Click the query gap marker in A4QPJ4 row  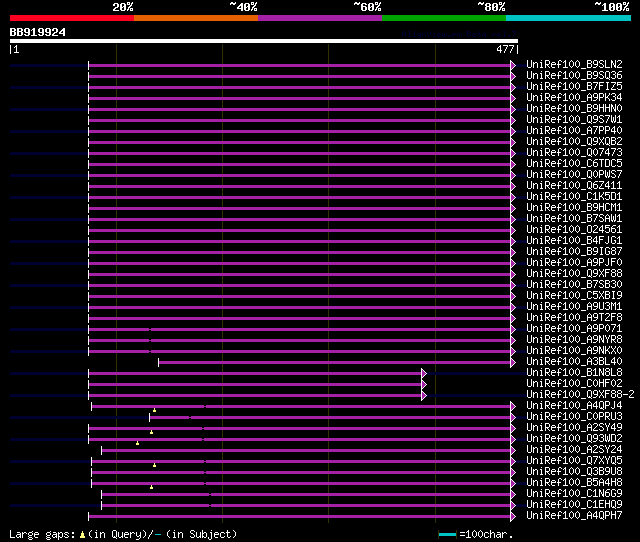154,410
